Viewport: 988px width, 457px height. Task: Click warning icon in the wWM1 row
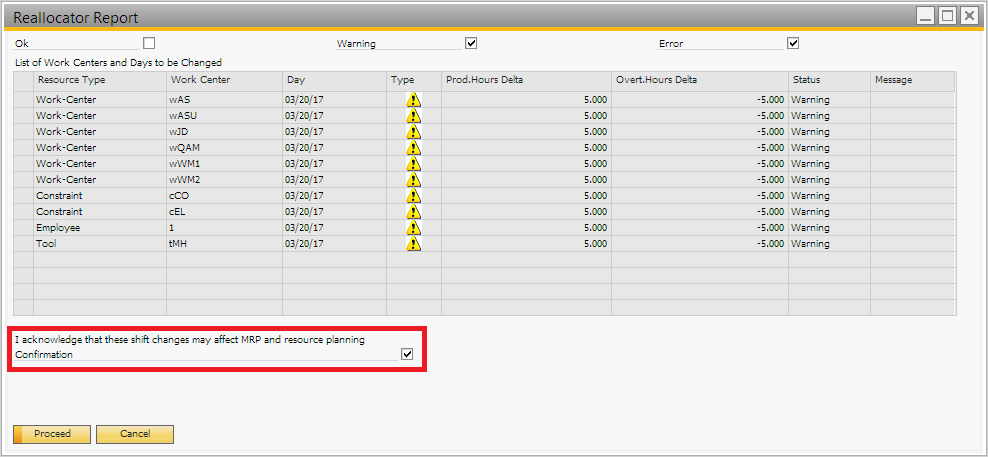pyautogui.click(x=413, y=164)
